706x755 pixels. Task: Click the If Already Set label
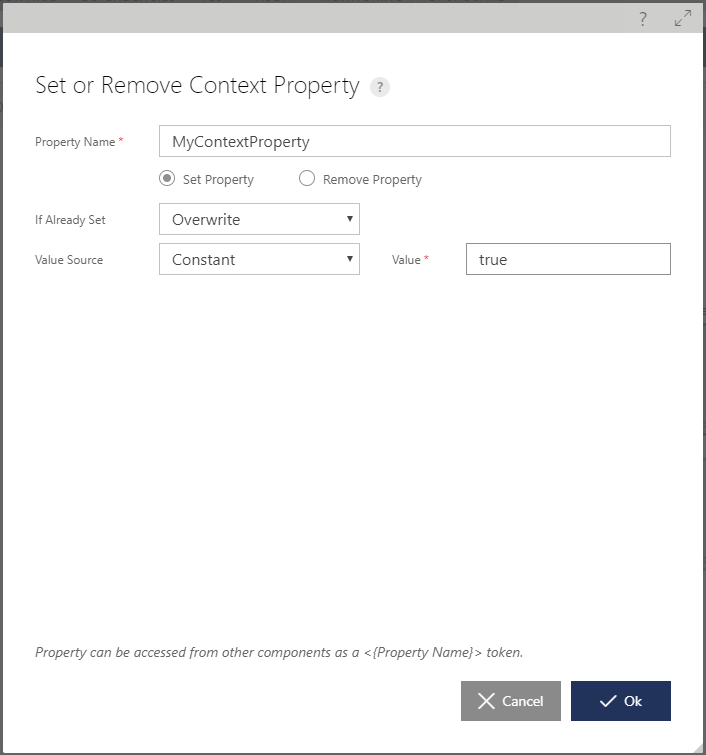pyautogui.click(x=70, y=220)
